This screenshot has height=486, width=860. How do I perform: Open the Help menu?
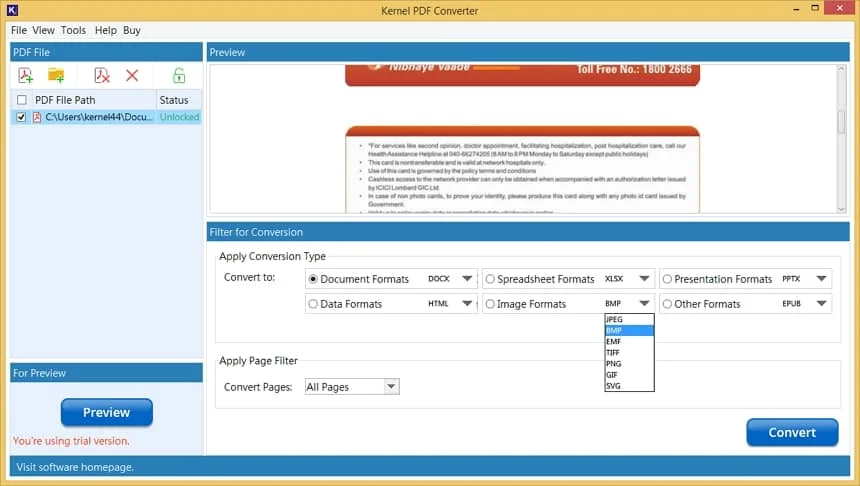pos(105,30)
